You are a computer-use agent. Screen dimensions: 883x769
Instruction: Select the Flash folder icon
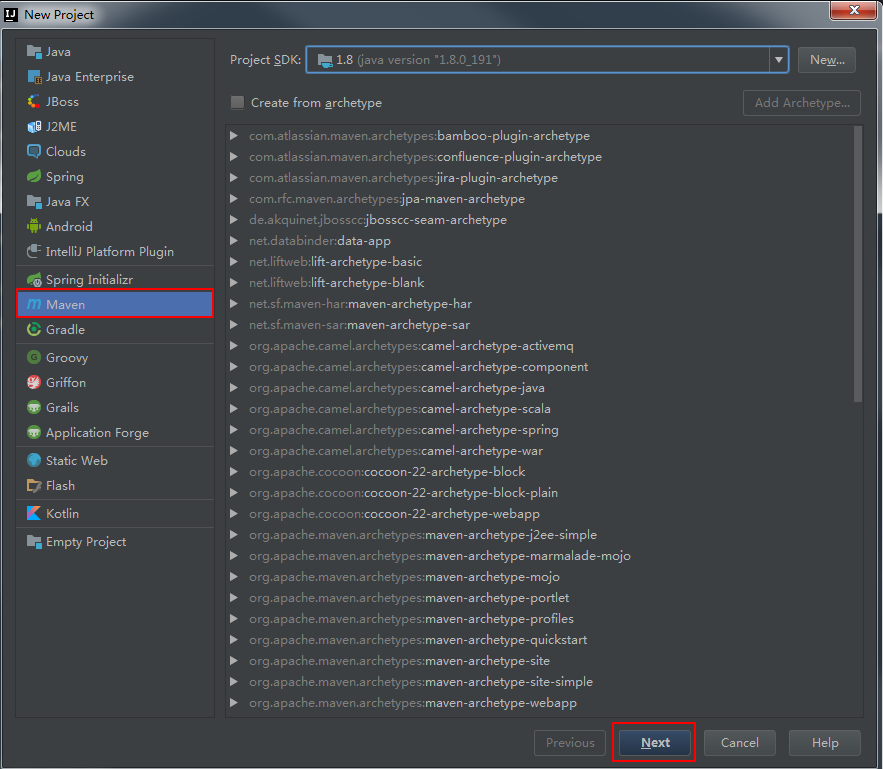point(34,485)
